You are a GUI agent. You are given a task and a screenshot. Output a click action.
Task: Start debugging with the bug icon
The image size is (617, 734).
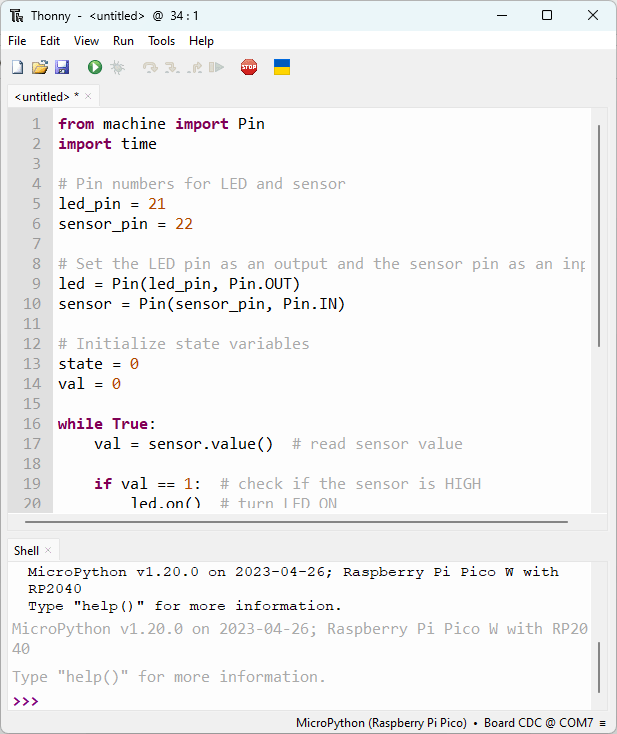pyautogui.click(x=118, y=67)
